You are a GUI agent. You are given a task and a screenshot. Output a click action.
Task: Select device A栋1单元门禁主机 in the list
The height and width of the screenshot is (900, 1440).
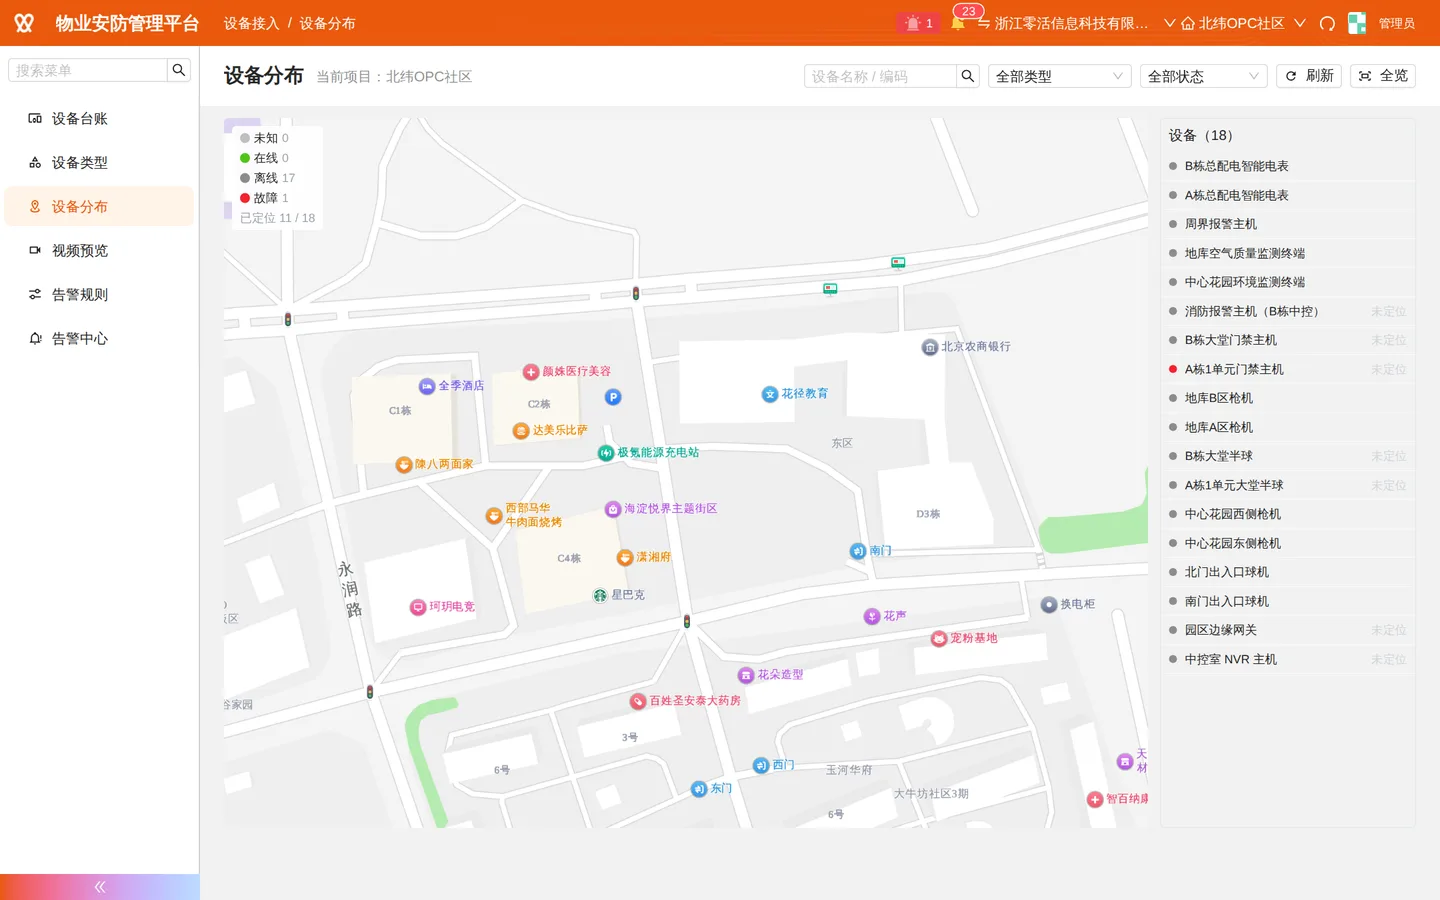click(x=1288, y=369)
